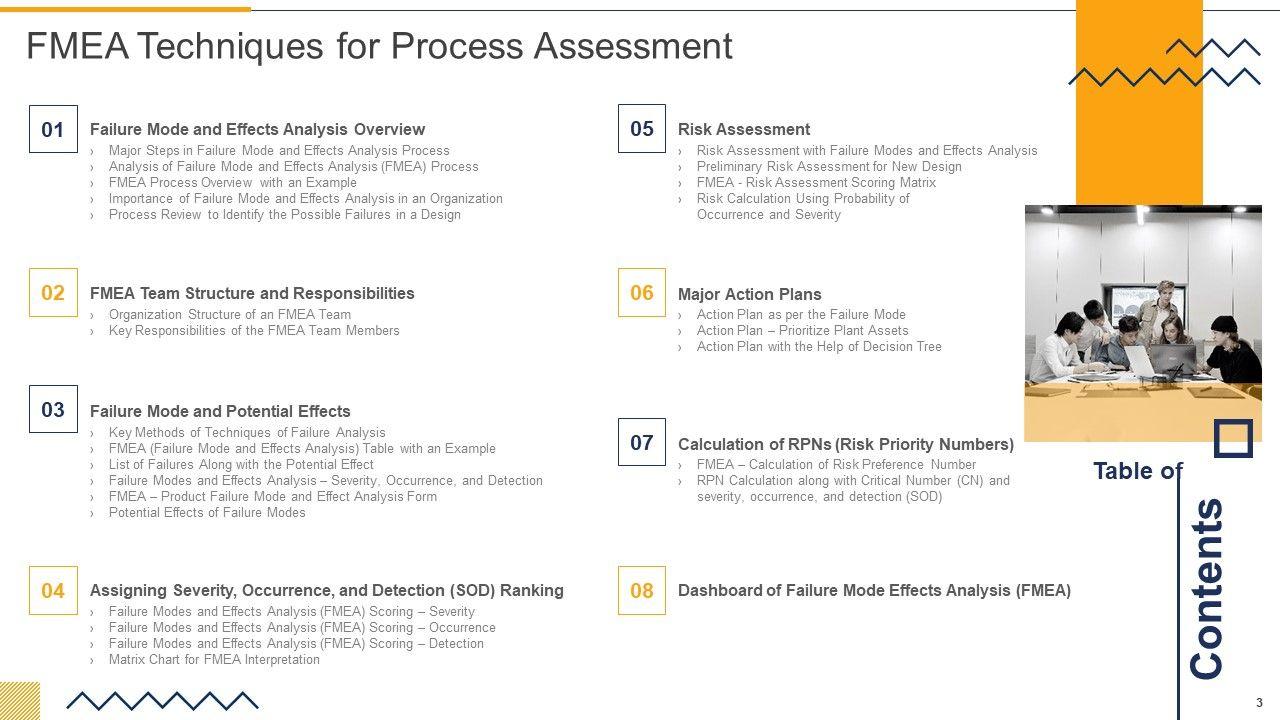The height and width of the screenshot is (720, 1280).
Task: Click chevron beside "Preliminary Risk Assessment for New Design"
Action: [681, 167]
